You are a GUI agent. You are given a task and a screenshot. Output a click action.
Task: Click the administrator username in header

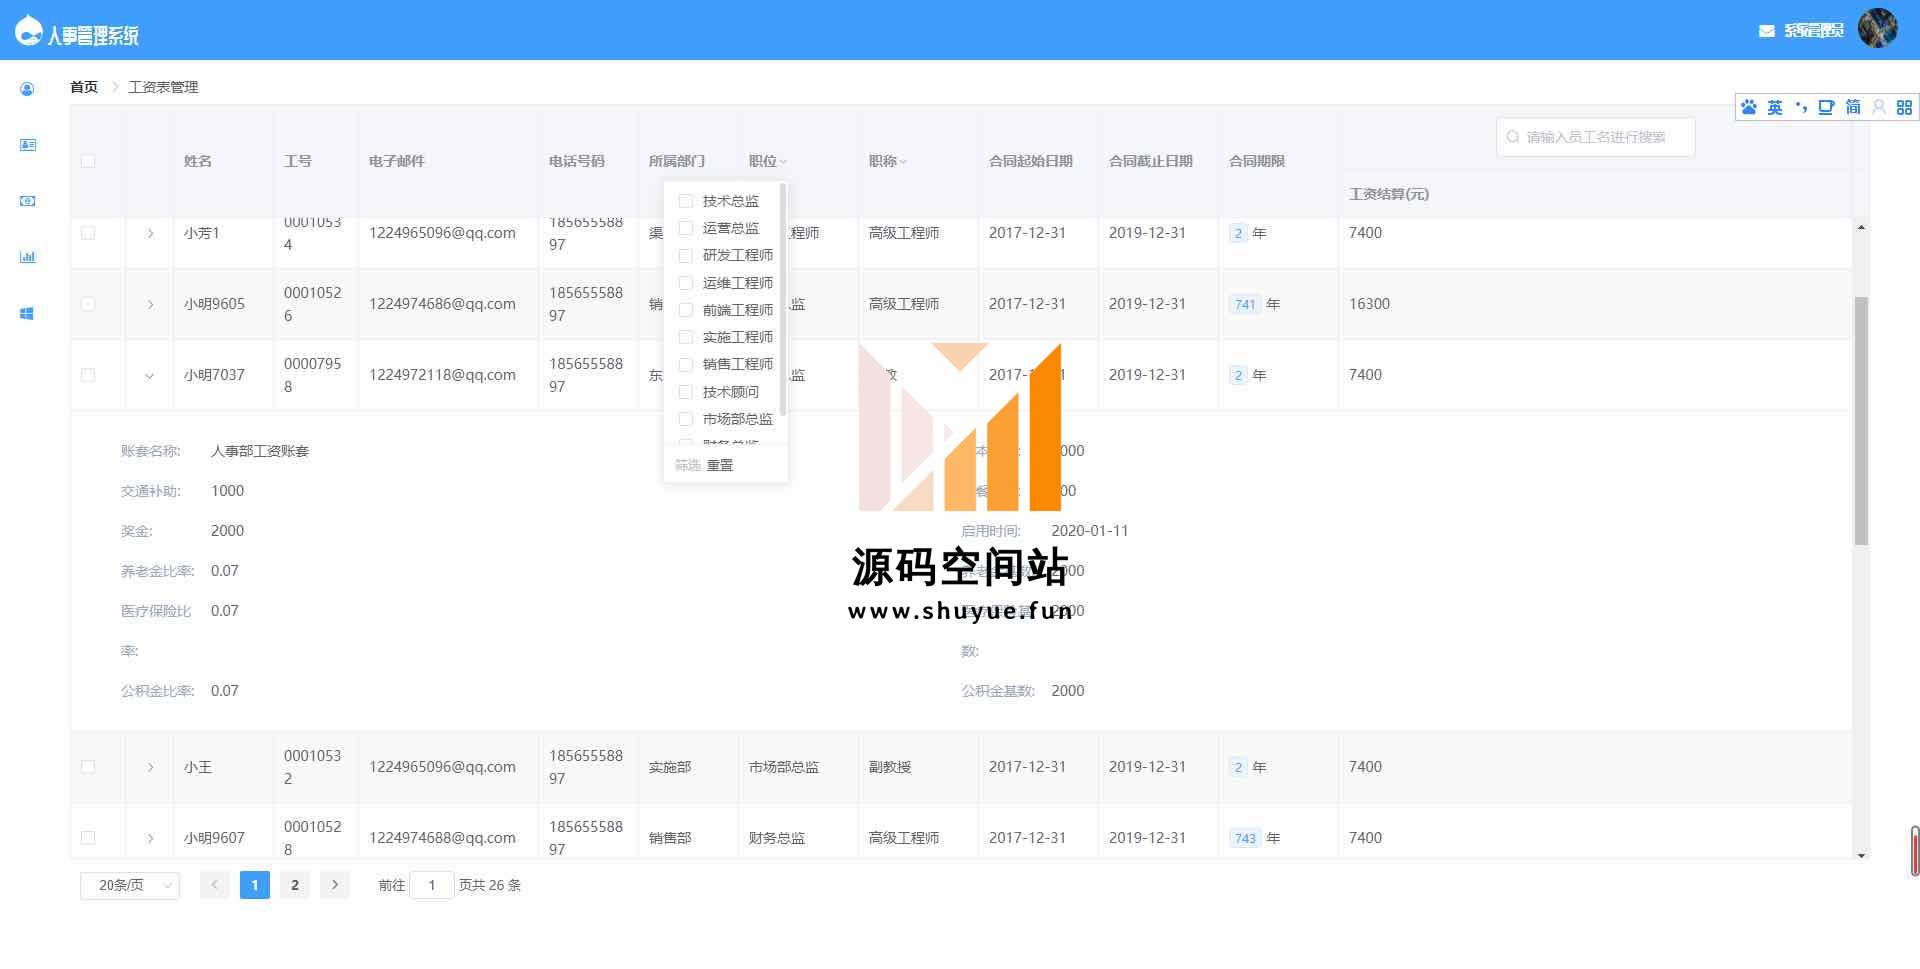(x=1814, y=31)
